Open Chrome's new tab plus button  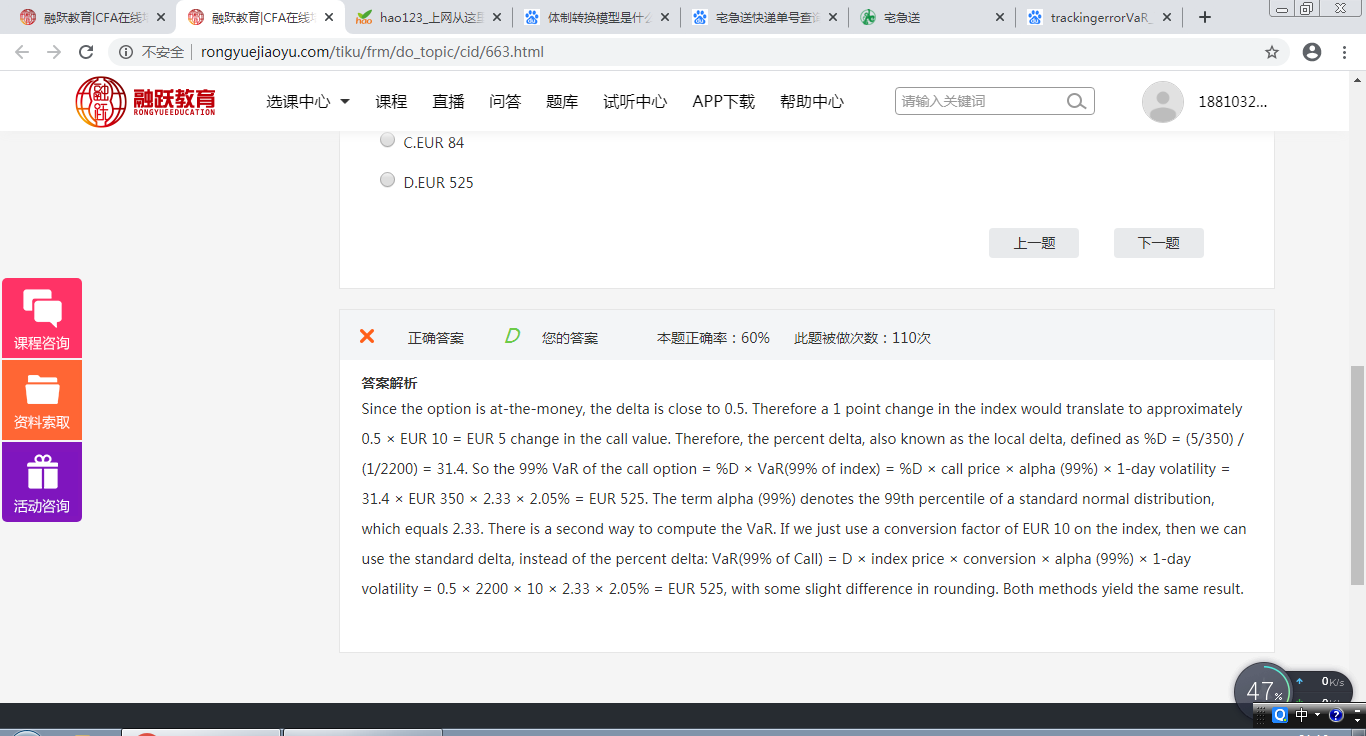[x=1205, y=17]
